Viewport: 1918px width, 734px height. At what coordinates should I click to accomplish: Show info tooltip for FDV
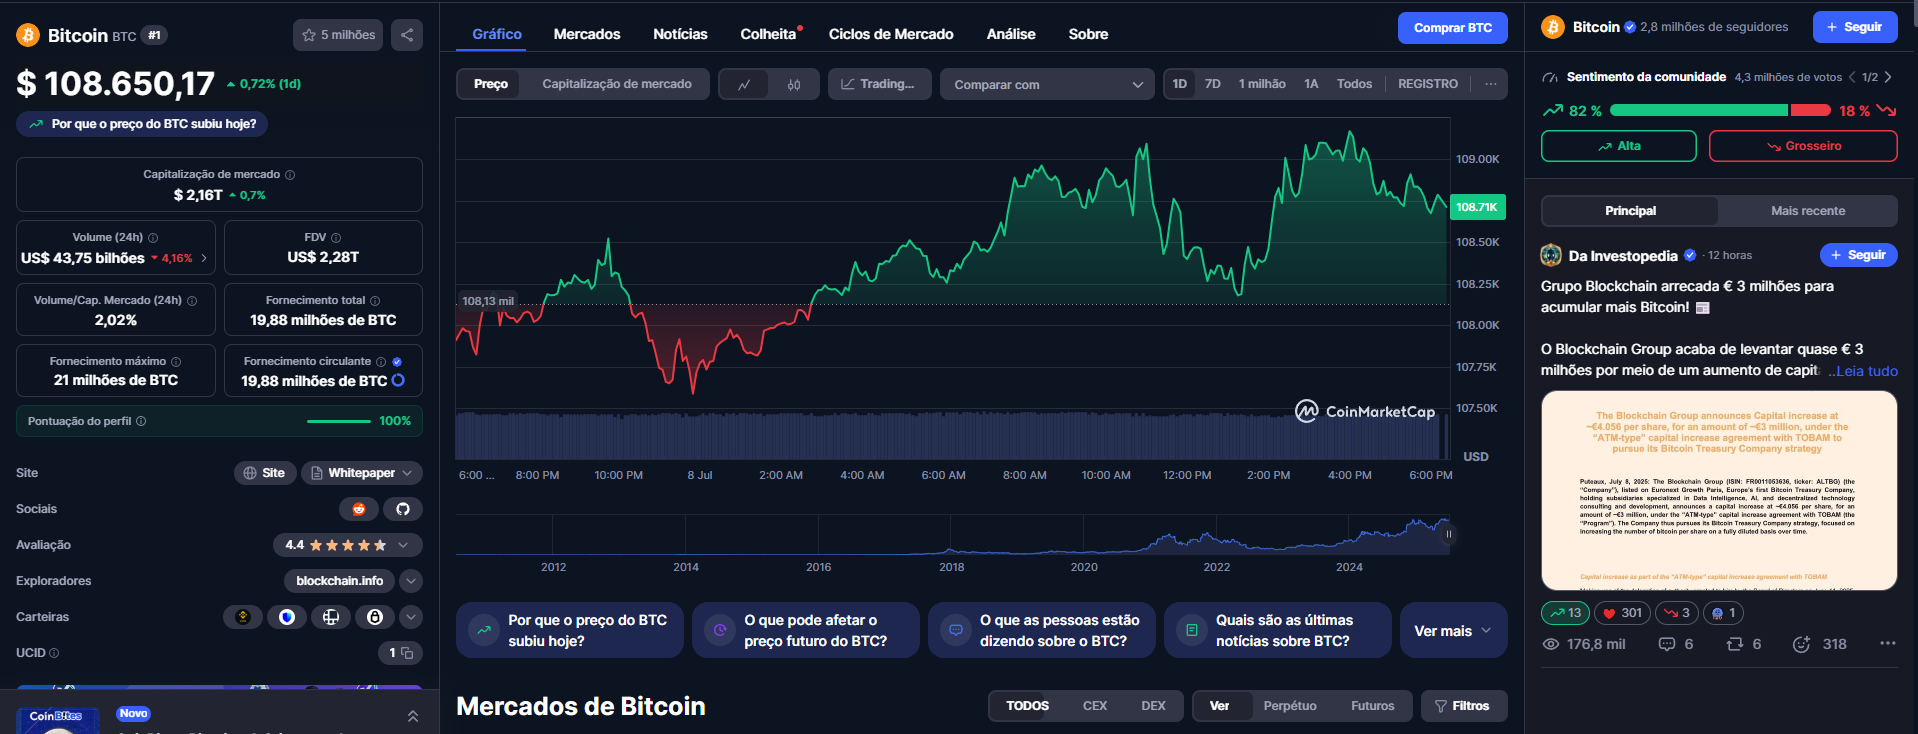336,238
